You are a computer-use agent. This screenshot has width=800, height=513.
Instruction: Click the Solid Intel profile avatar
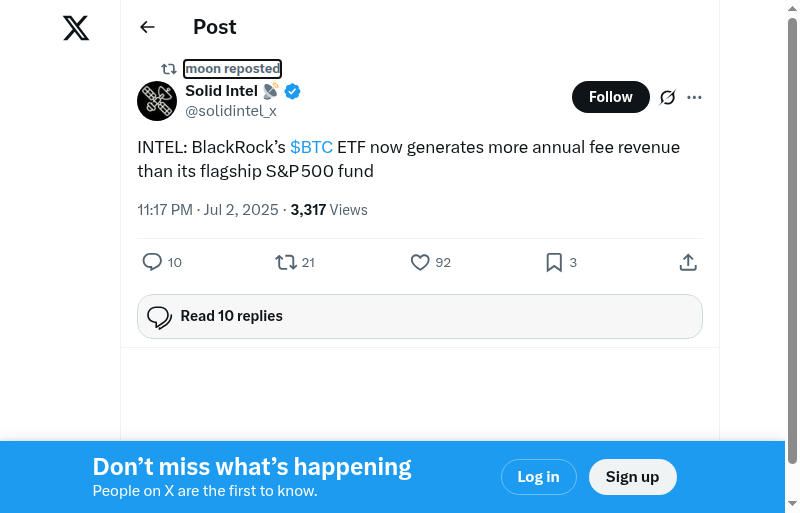pyautogui.click(x=157, y=101)
